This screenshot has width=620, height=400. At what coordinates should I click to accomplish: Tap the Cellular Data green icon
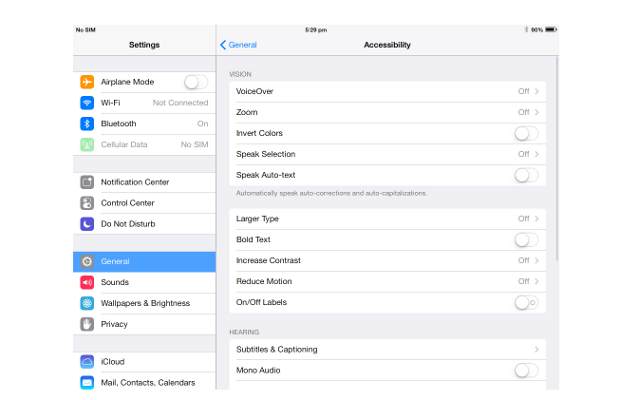[x=87, y=145]
